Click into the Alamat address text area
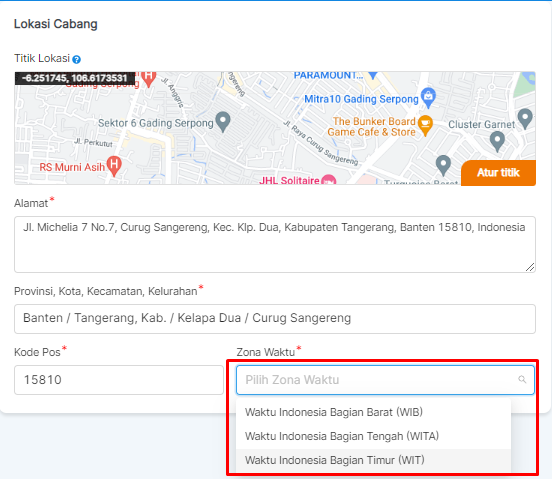This screenshot has width=552, height=479. click(x=275, y=244)
